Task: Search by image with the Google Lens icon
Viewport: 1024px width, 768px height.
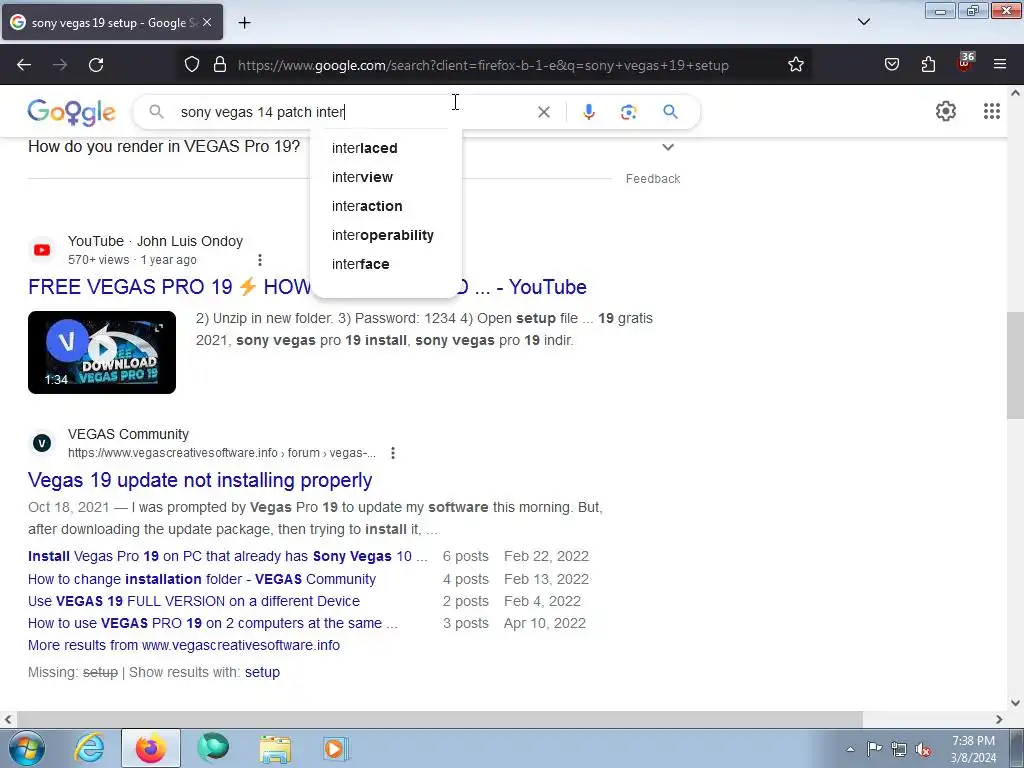Action: tap(628, 112)
